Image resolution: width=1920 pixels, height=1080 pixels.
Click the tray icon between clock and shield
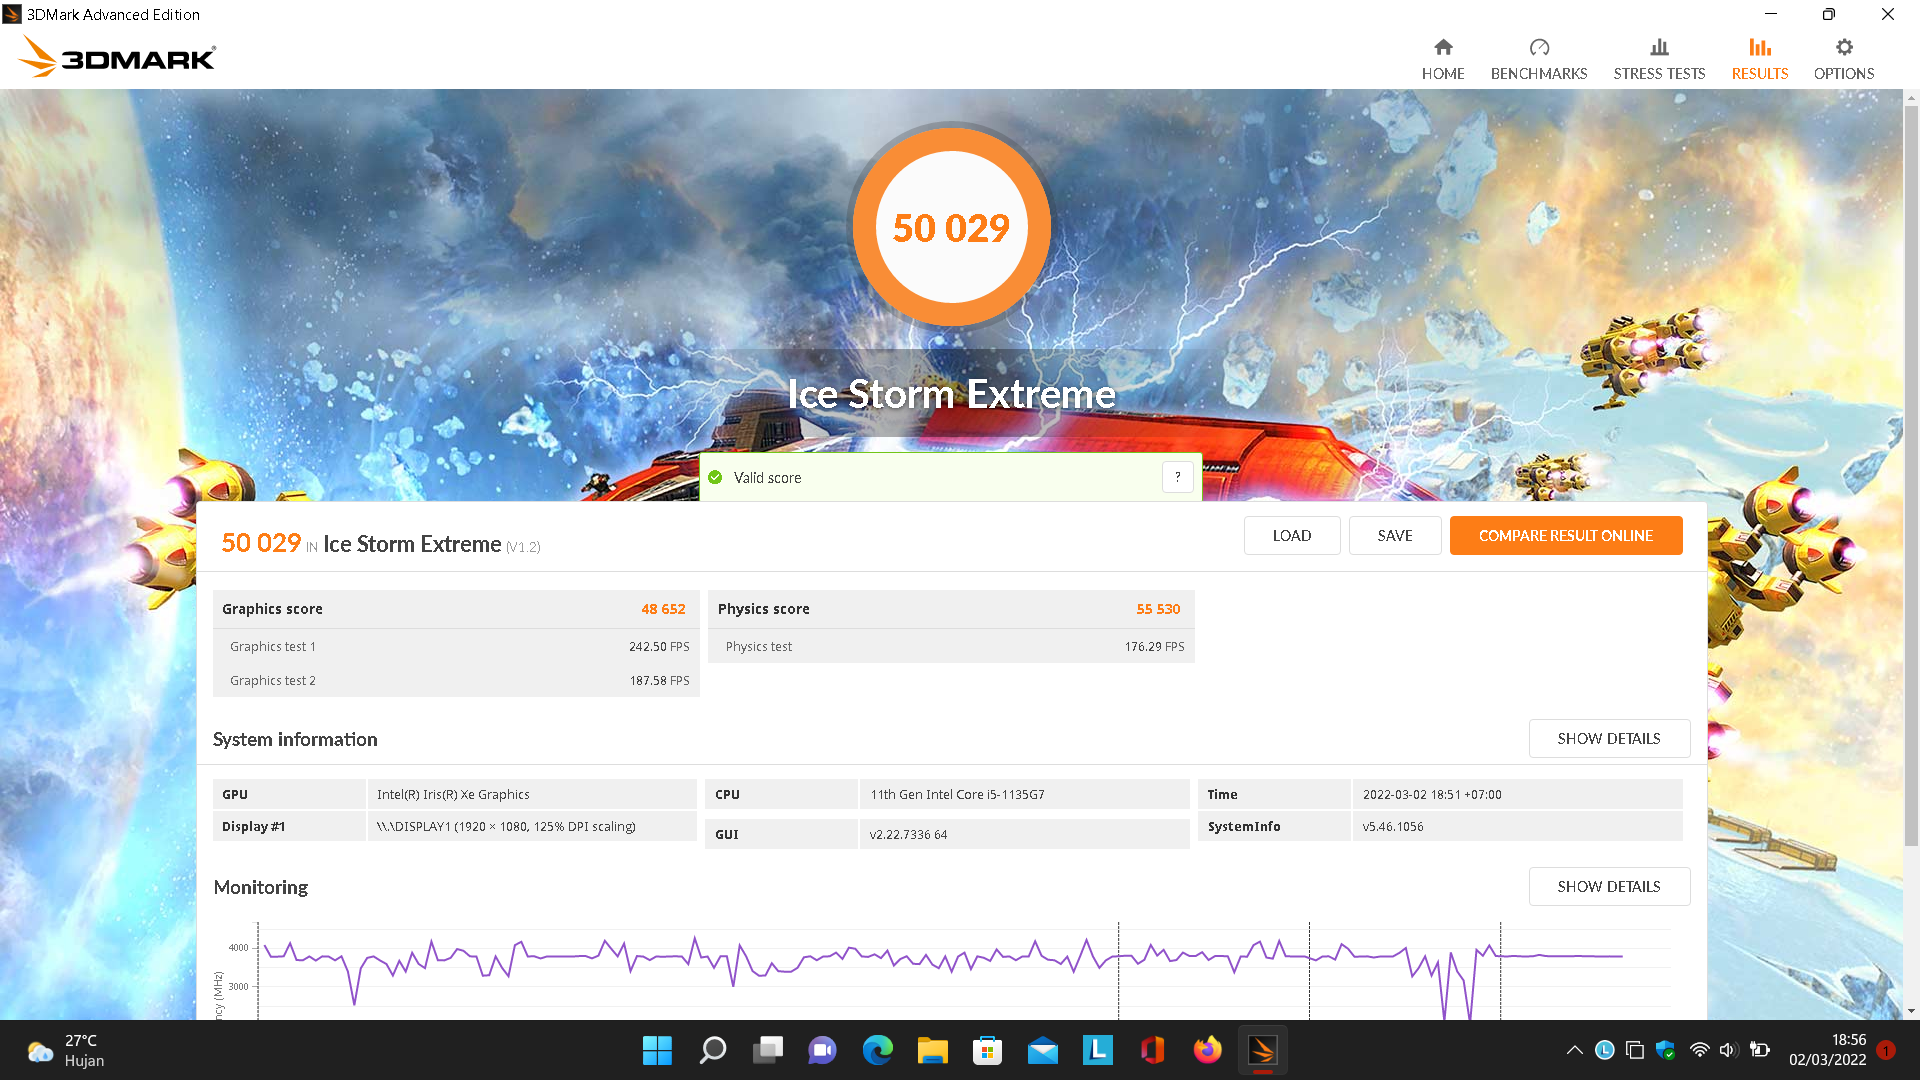(x=1634, y=1050)
